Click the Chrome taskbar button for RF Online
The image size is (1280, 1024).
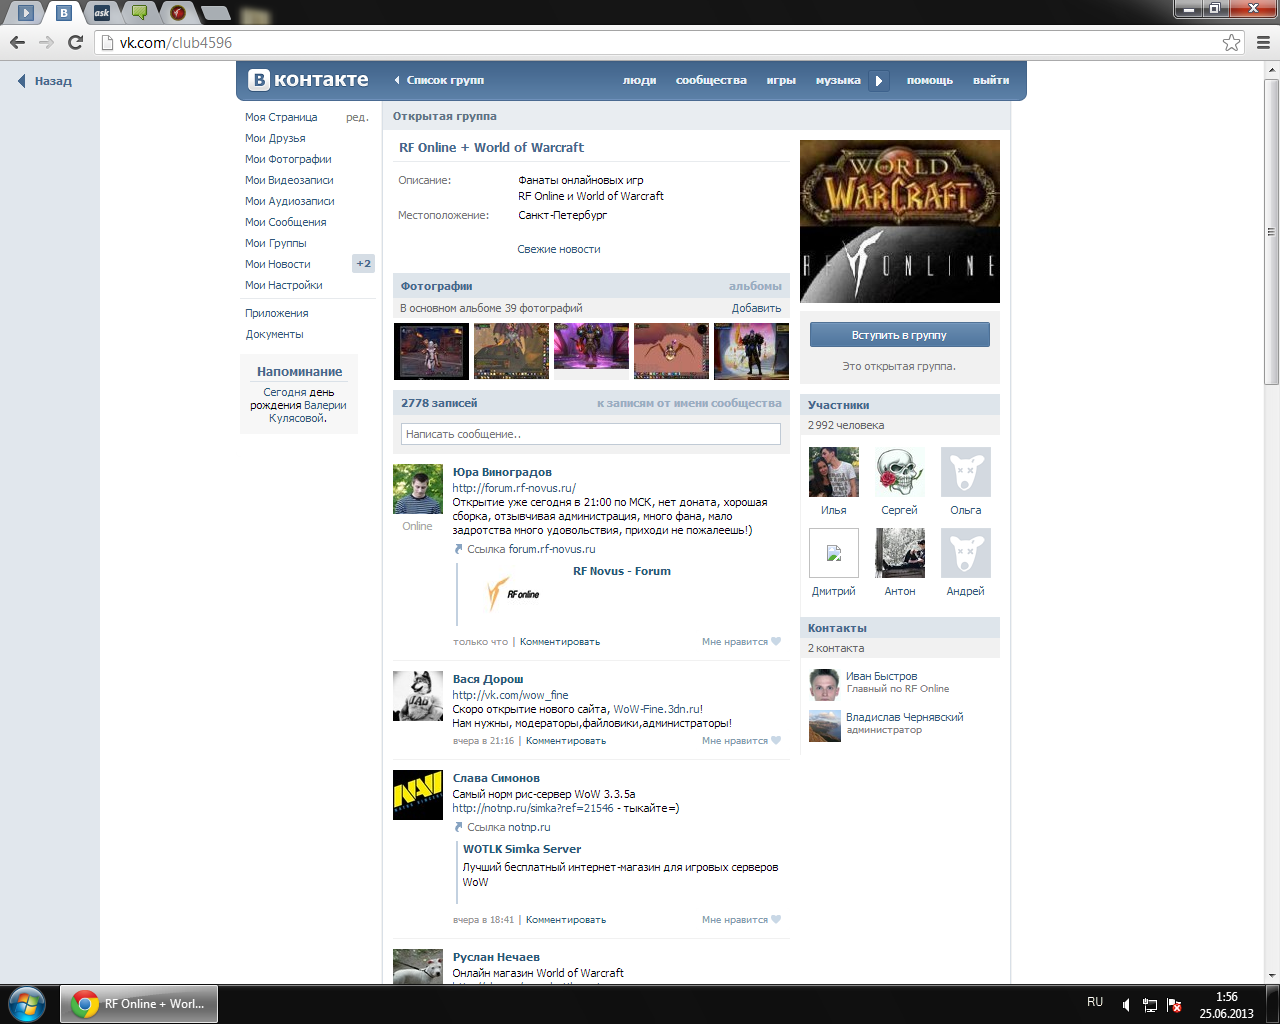(139, 1004)
